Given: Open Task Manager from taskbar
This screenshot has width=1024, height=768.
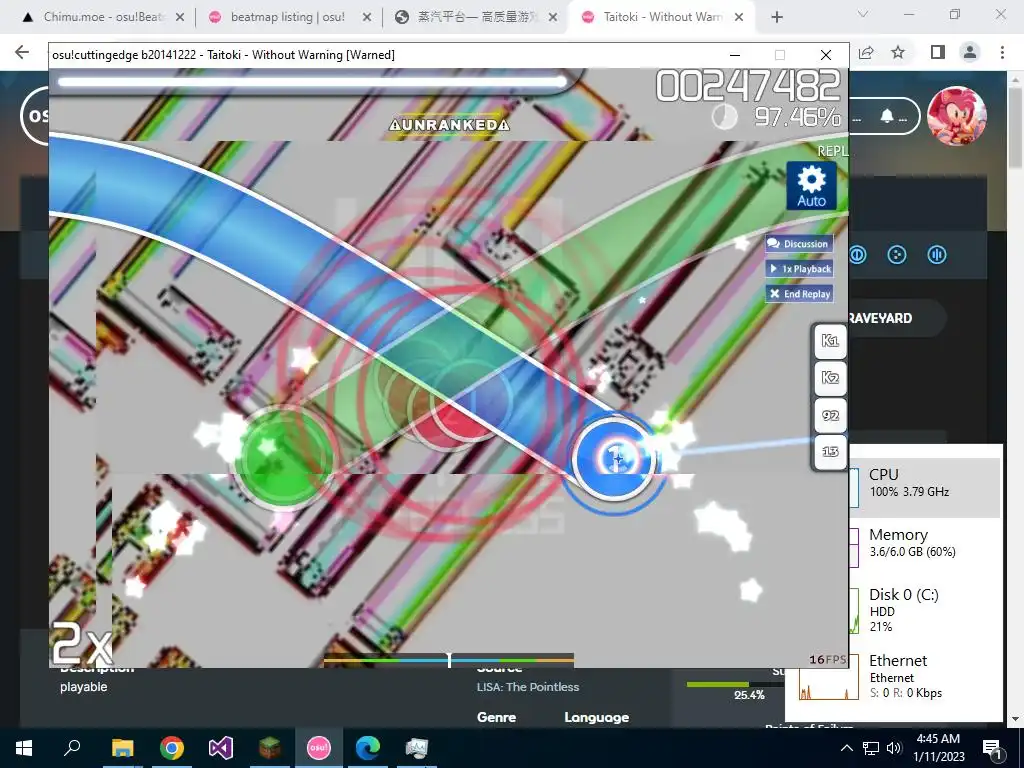Looking at the screenshot, I should click(417, 748).
